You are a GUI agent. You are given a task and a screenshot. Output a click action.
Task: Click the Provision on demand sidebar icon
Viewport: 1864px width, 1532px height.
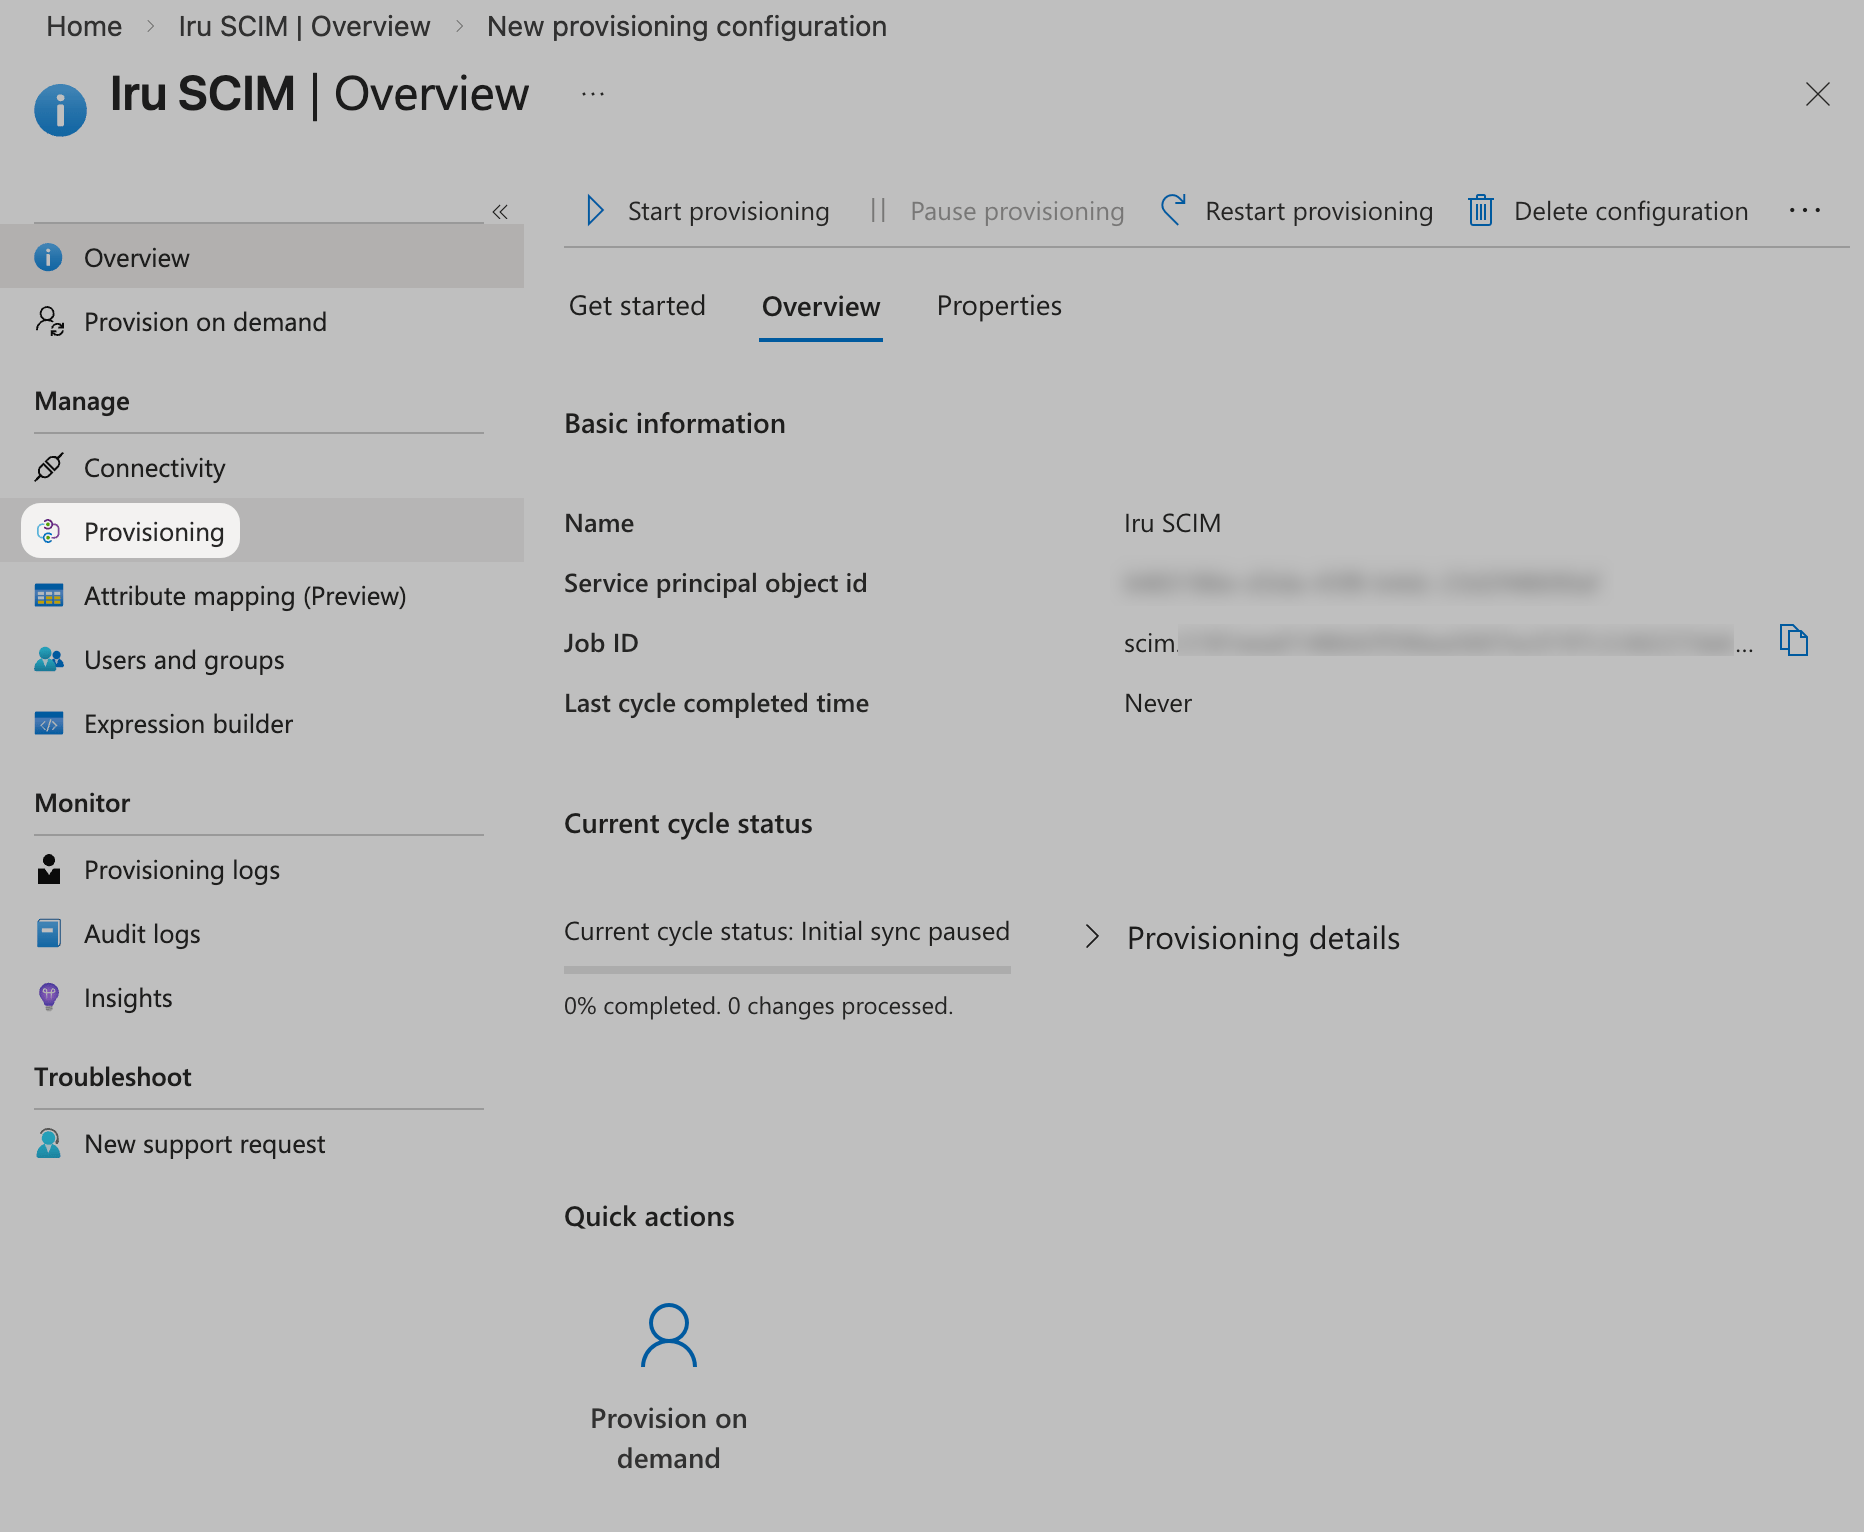[49, 321]
